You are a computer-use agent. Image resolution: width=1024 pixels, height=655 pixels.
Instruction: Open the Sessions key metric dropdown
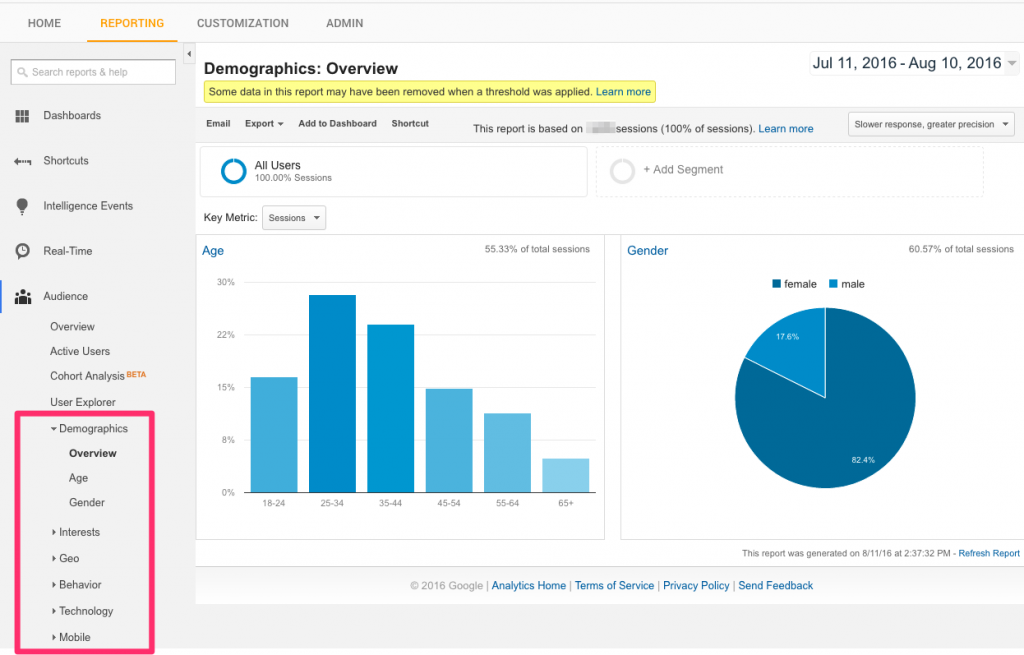(294, 218)
